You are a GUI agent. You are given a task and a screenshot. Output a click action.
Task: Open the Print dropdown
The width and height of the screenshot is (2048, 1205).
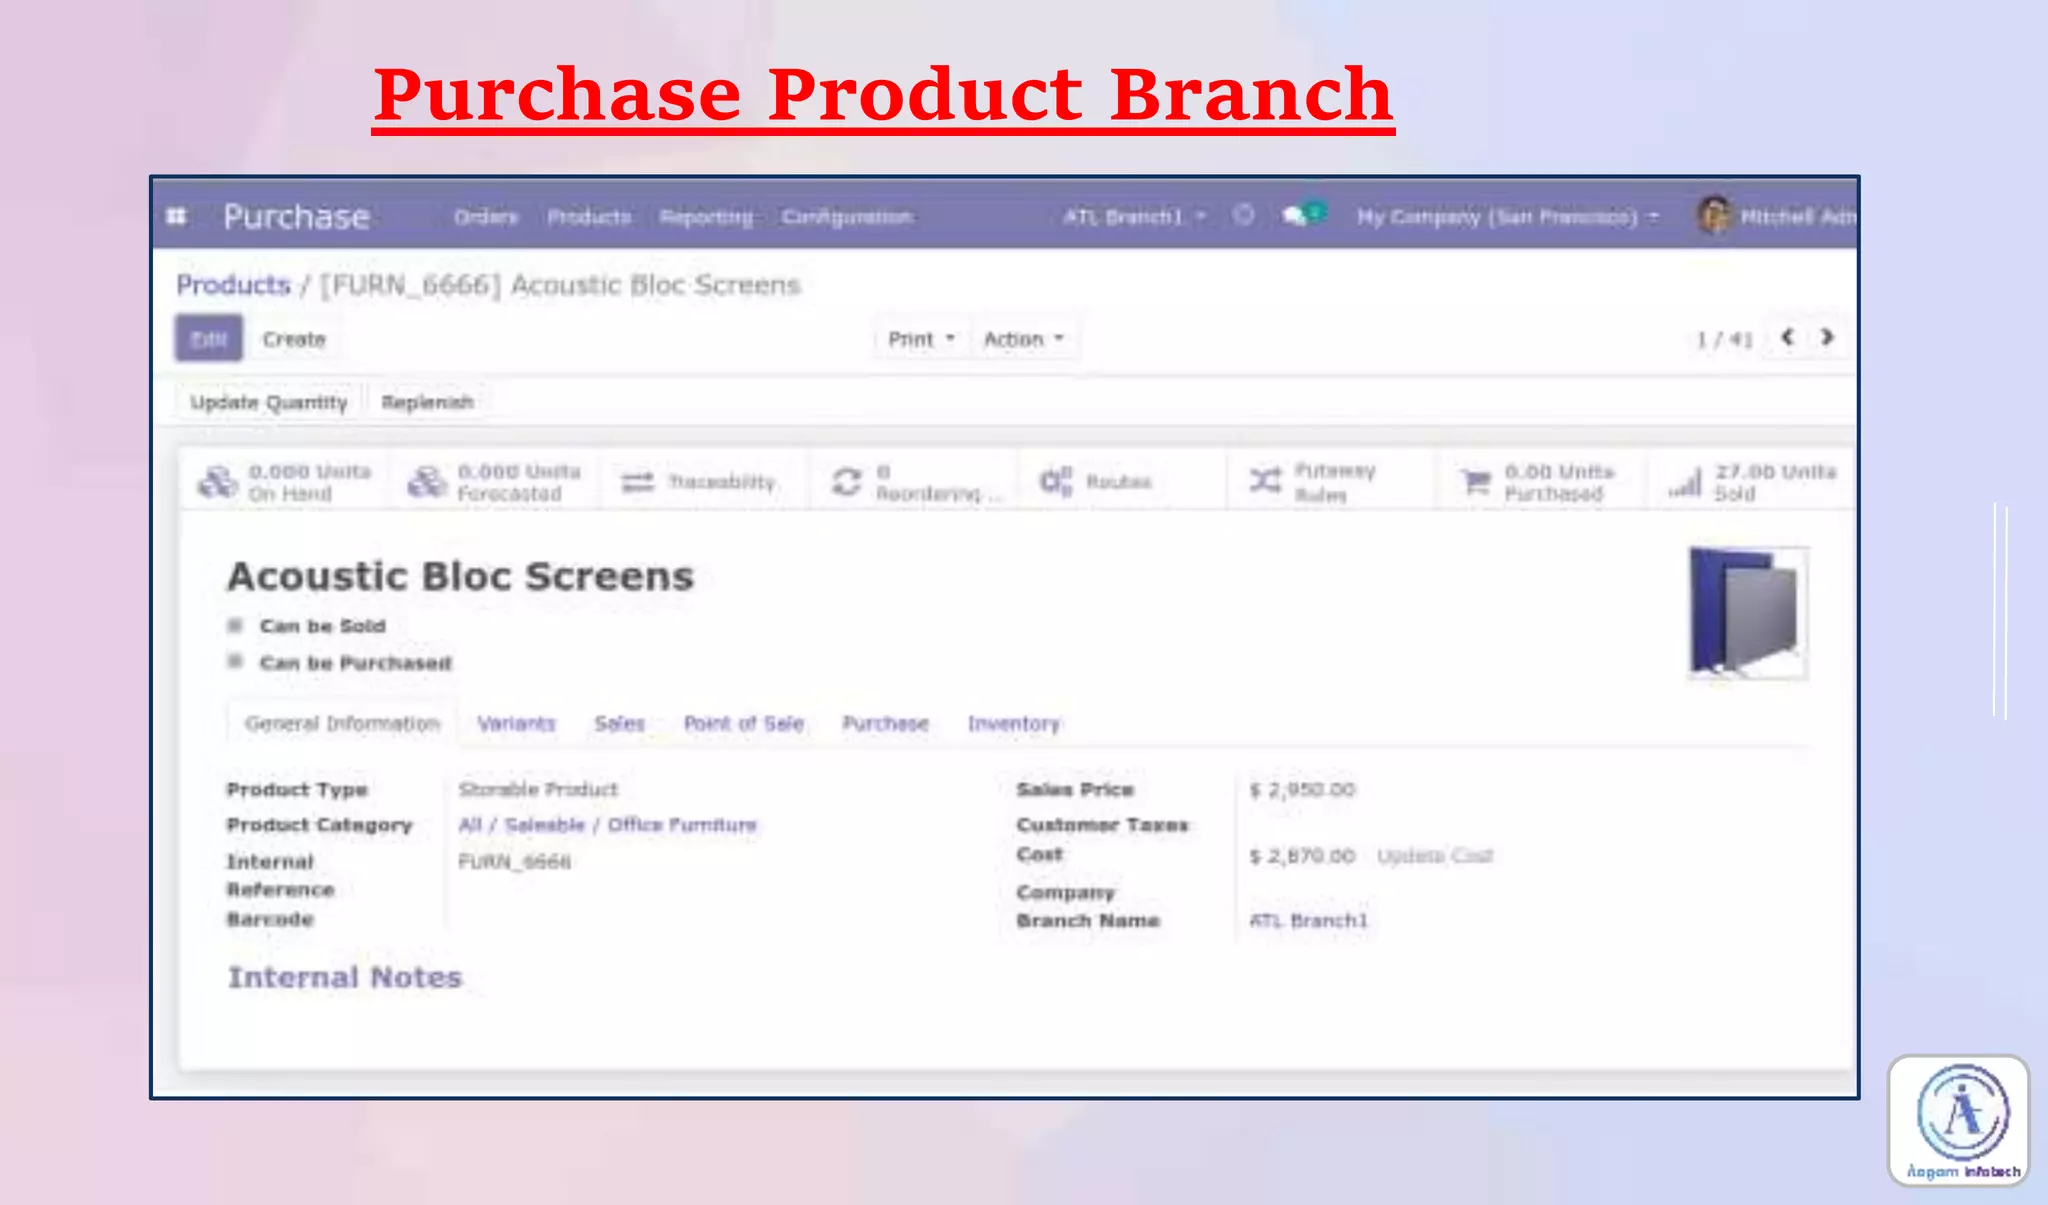(921, 339)
